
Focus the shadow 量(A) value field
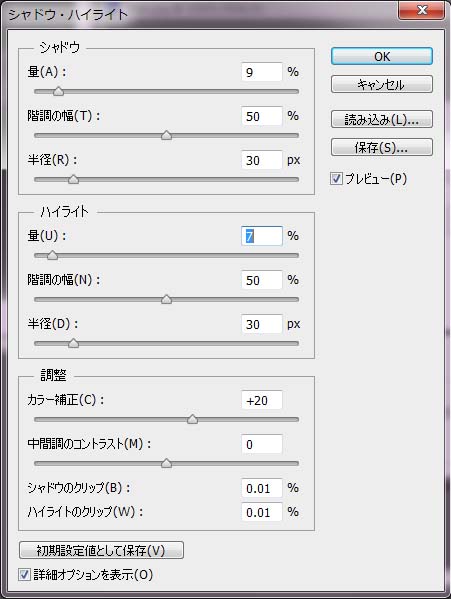click(262, 72)
